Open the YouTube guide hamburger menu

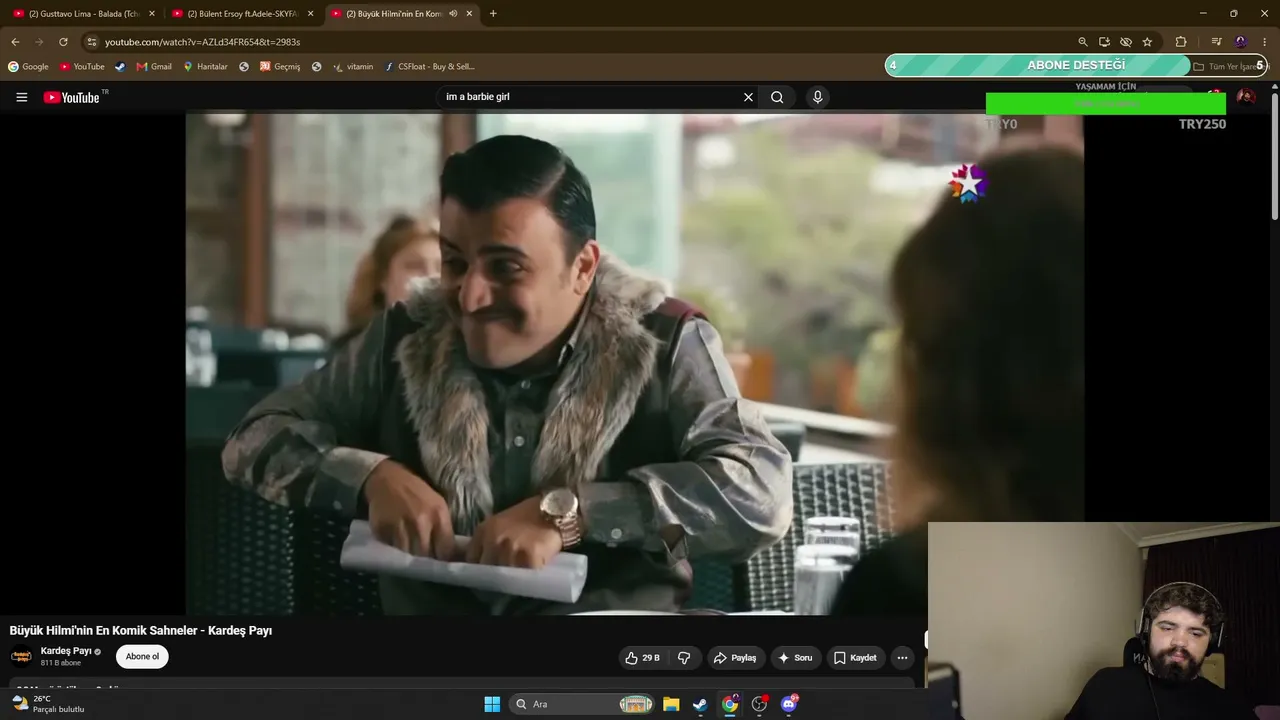(21, 97)
